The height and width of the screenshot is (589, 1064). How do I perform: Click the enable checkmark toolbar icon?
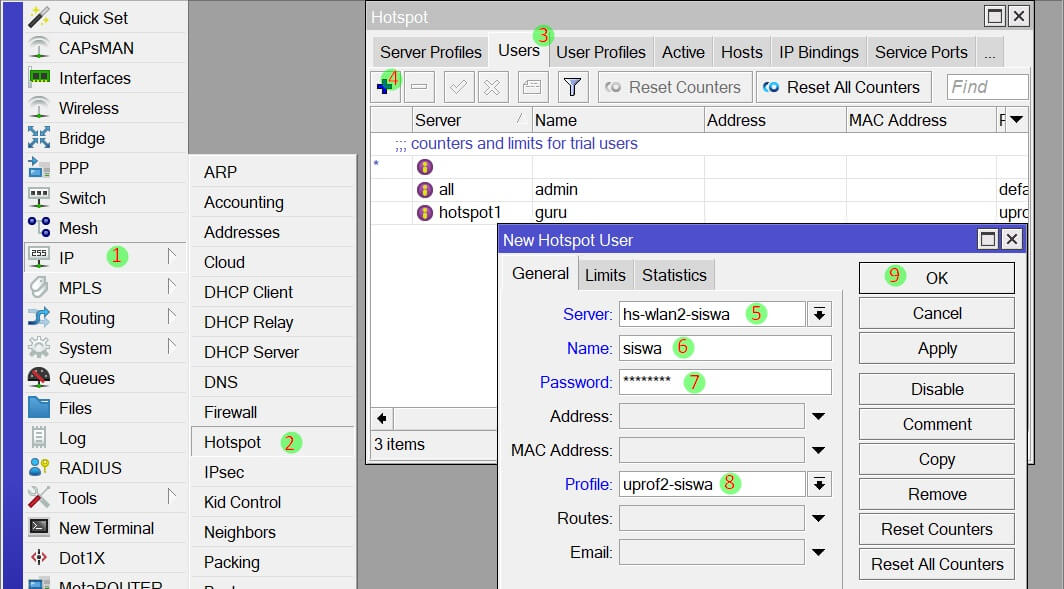click(x=458, y=87)
